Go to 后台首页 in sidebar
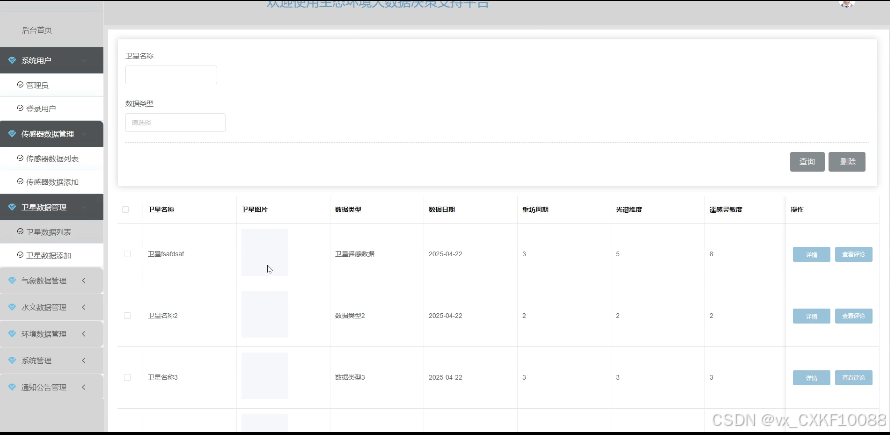 37,31
